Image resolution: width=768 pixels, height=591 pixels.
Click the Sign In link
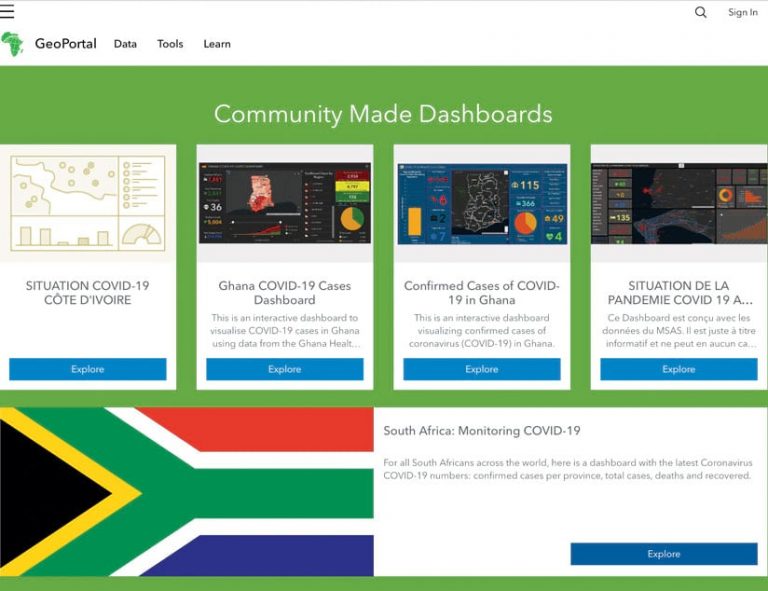[743, 12]
